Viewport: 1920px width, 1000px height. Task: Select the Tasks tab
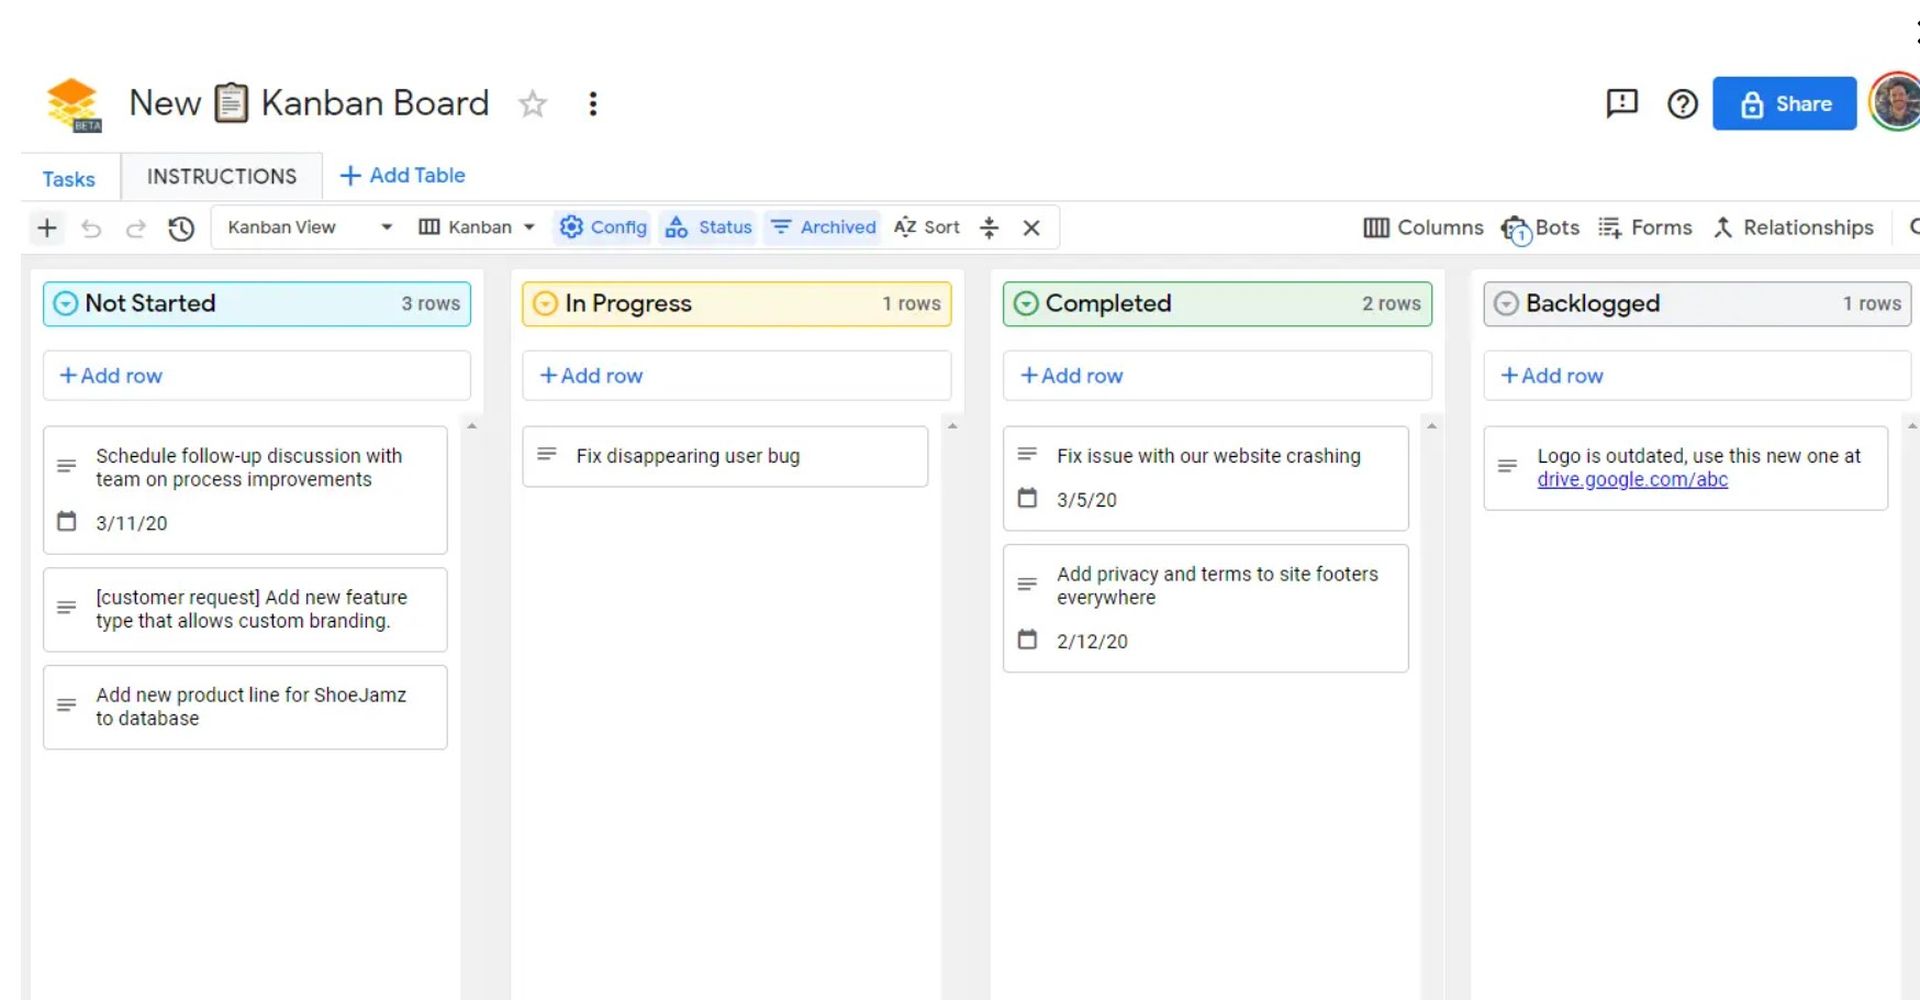[x=68, y=178]
